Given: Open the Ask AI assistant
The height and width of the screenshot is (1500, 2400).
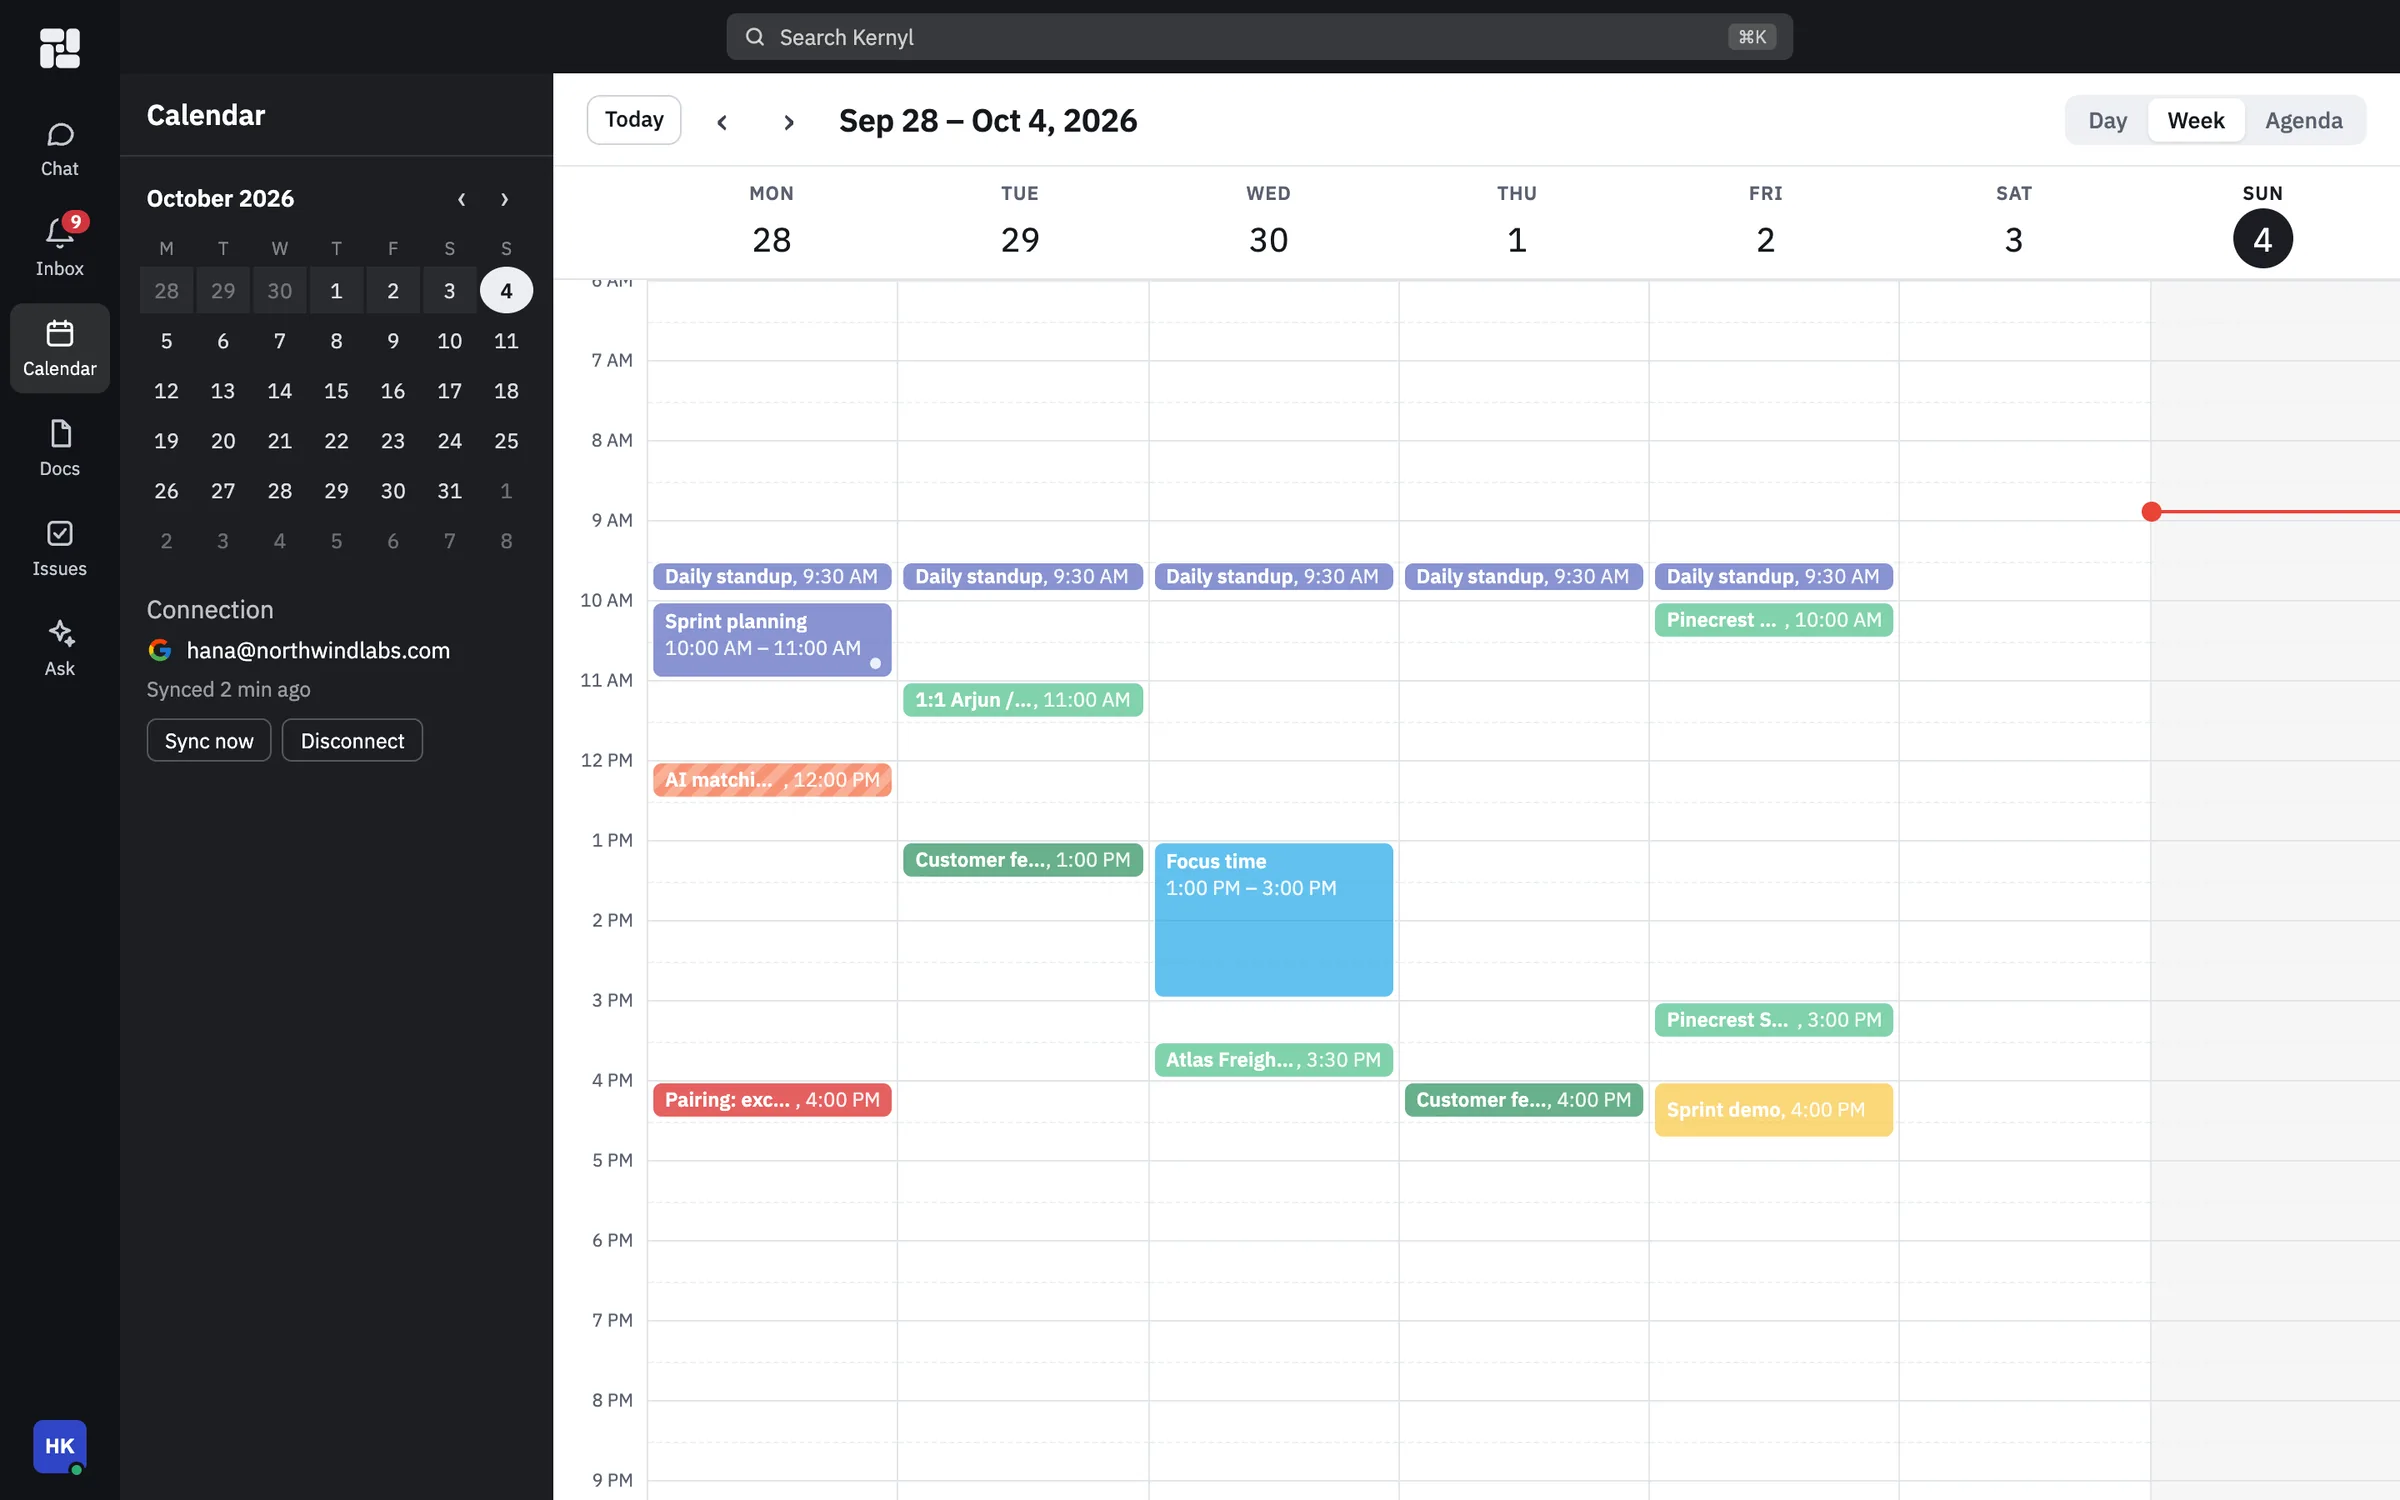Looking at the screenshot, I should pyautogui.click(x=59, y=648).
